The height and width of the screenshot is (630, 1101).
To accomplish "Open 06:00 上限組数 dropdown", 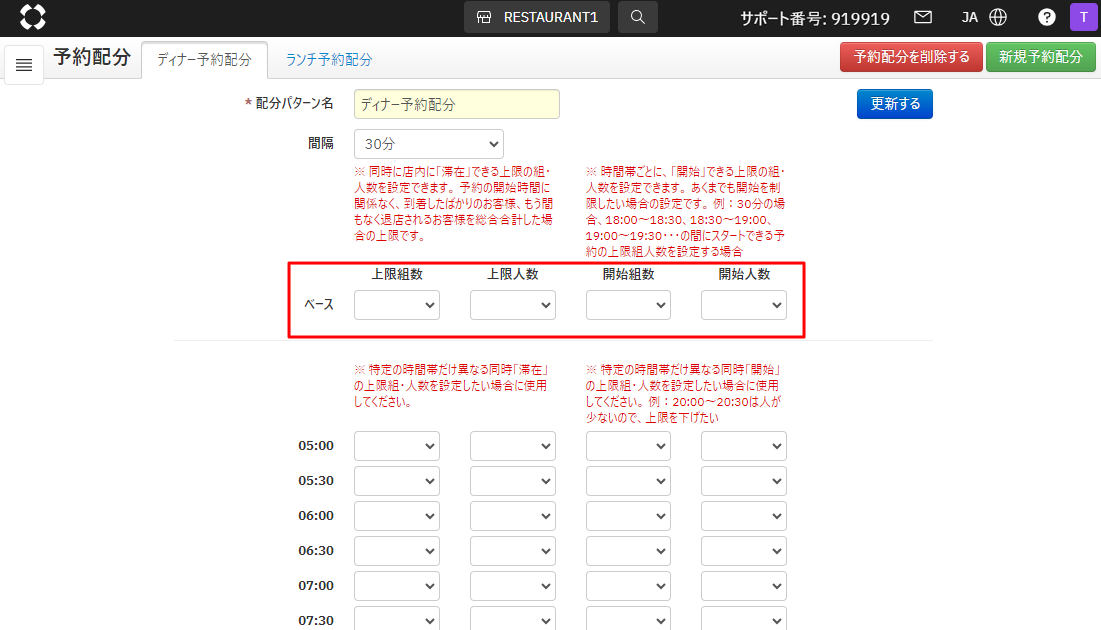I will tap(397, 516).
